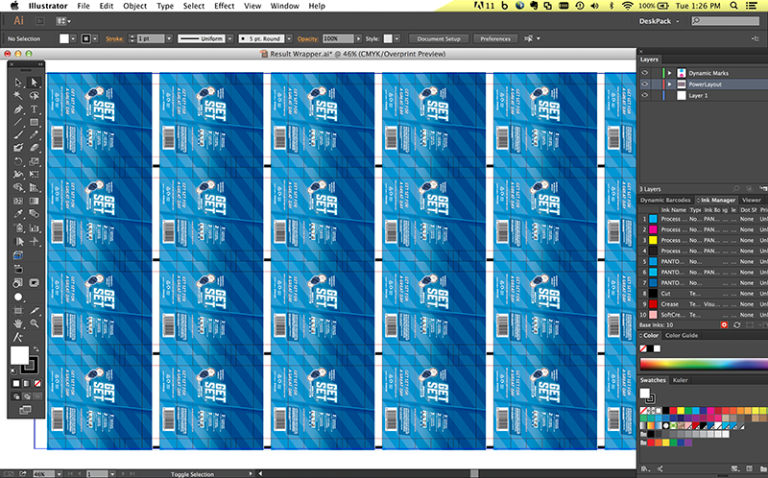The height and width of the screenshot is (478, 768).
Task: Hide the Dynamic Marks layer
Action: tap(645, 73)
